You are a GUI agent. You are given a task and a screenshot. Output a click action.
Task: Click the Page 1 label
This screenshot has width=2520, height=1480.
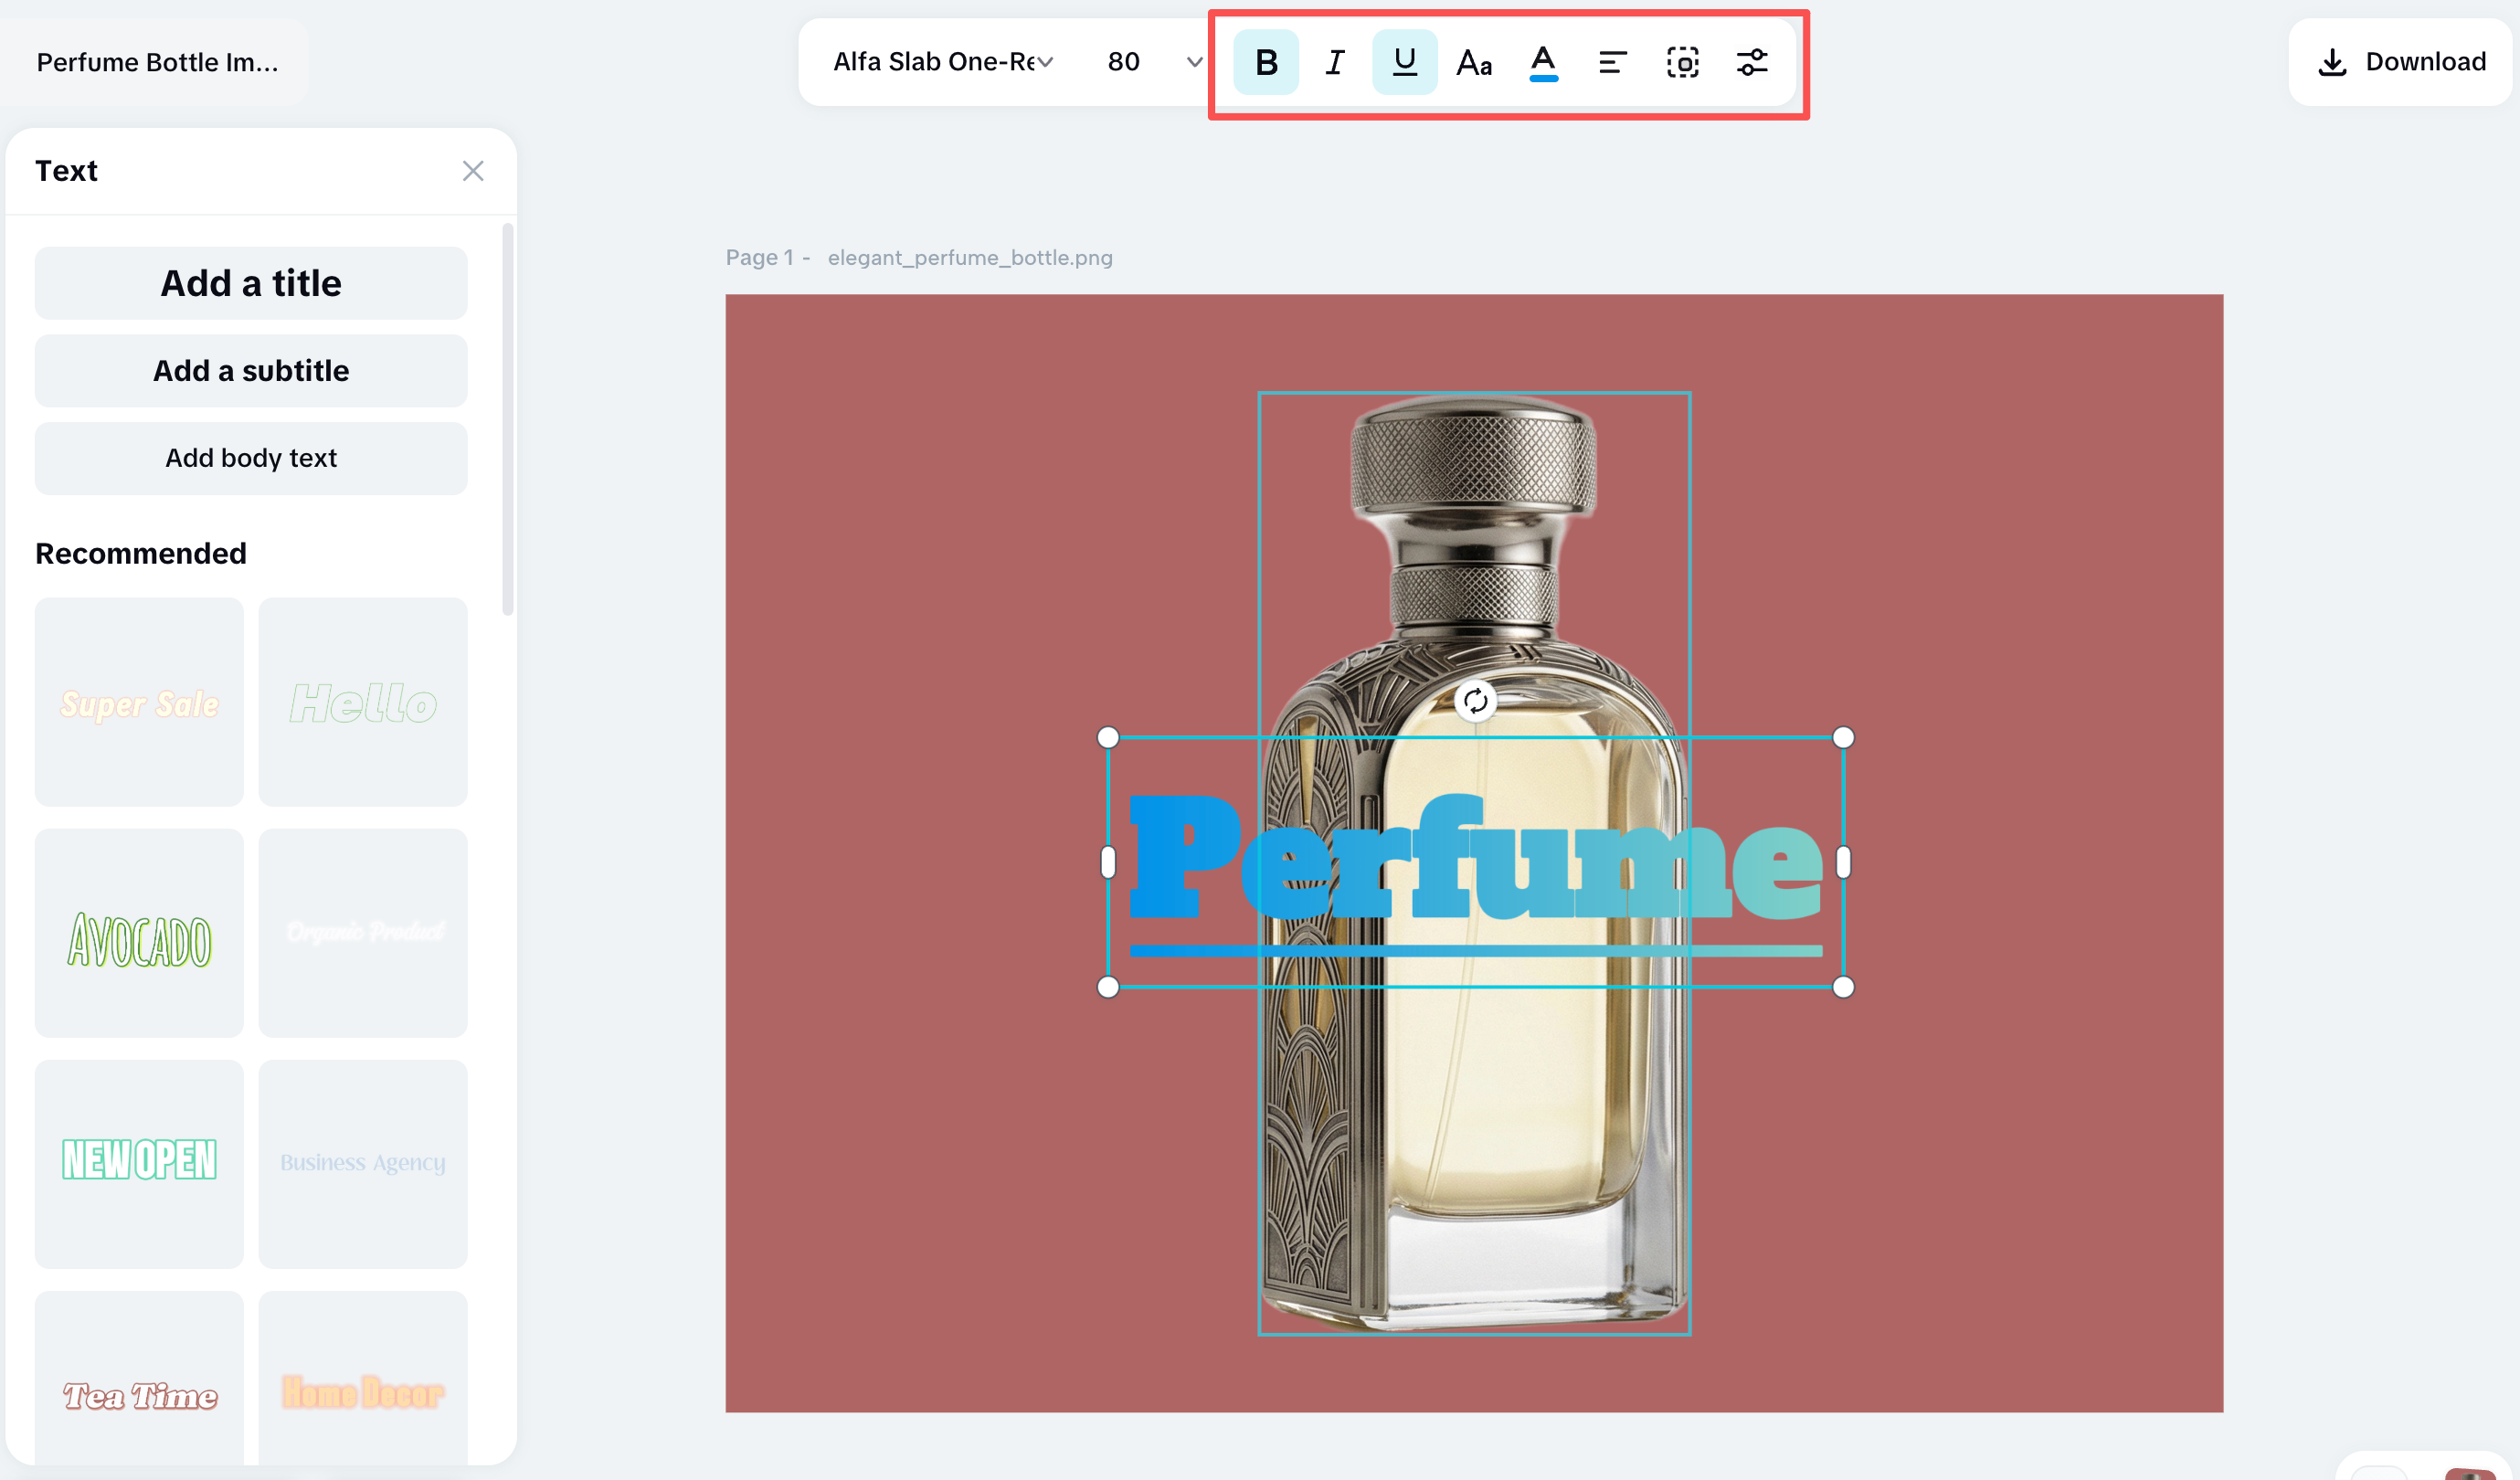[x=760, y=258]
